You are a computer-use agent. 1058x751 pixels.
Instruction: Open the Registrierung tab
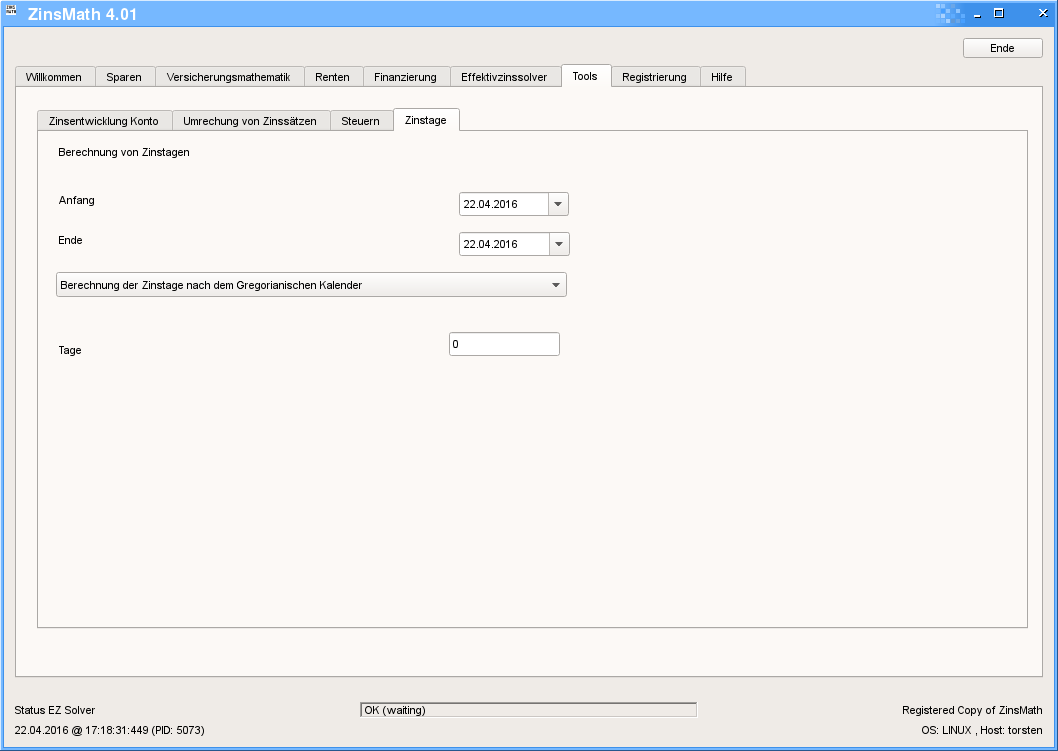click(x=654, y=77)
